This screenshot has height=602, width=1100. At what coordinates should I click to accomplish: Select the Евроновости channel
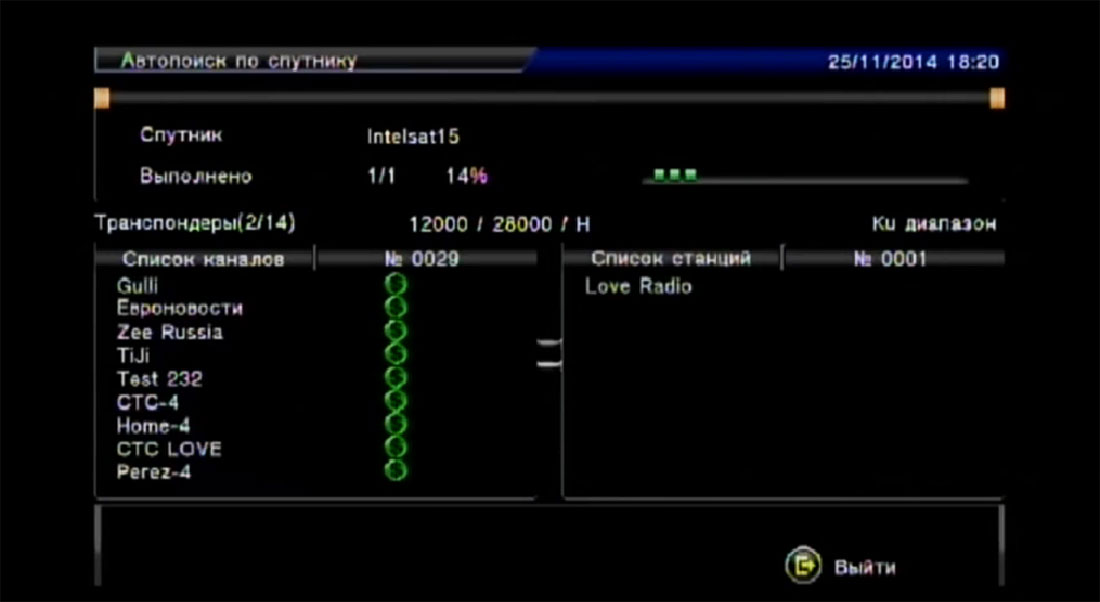pos(180,308)
